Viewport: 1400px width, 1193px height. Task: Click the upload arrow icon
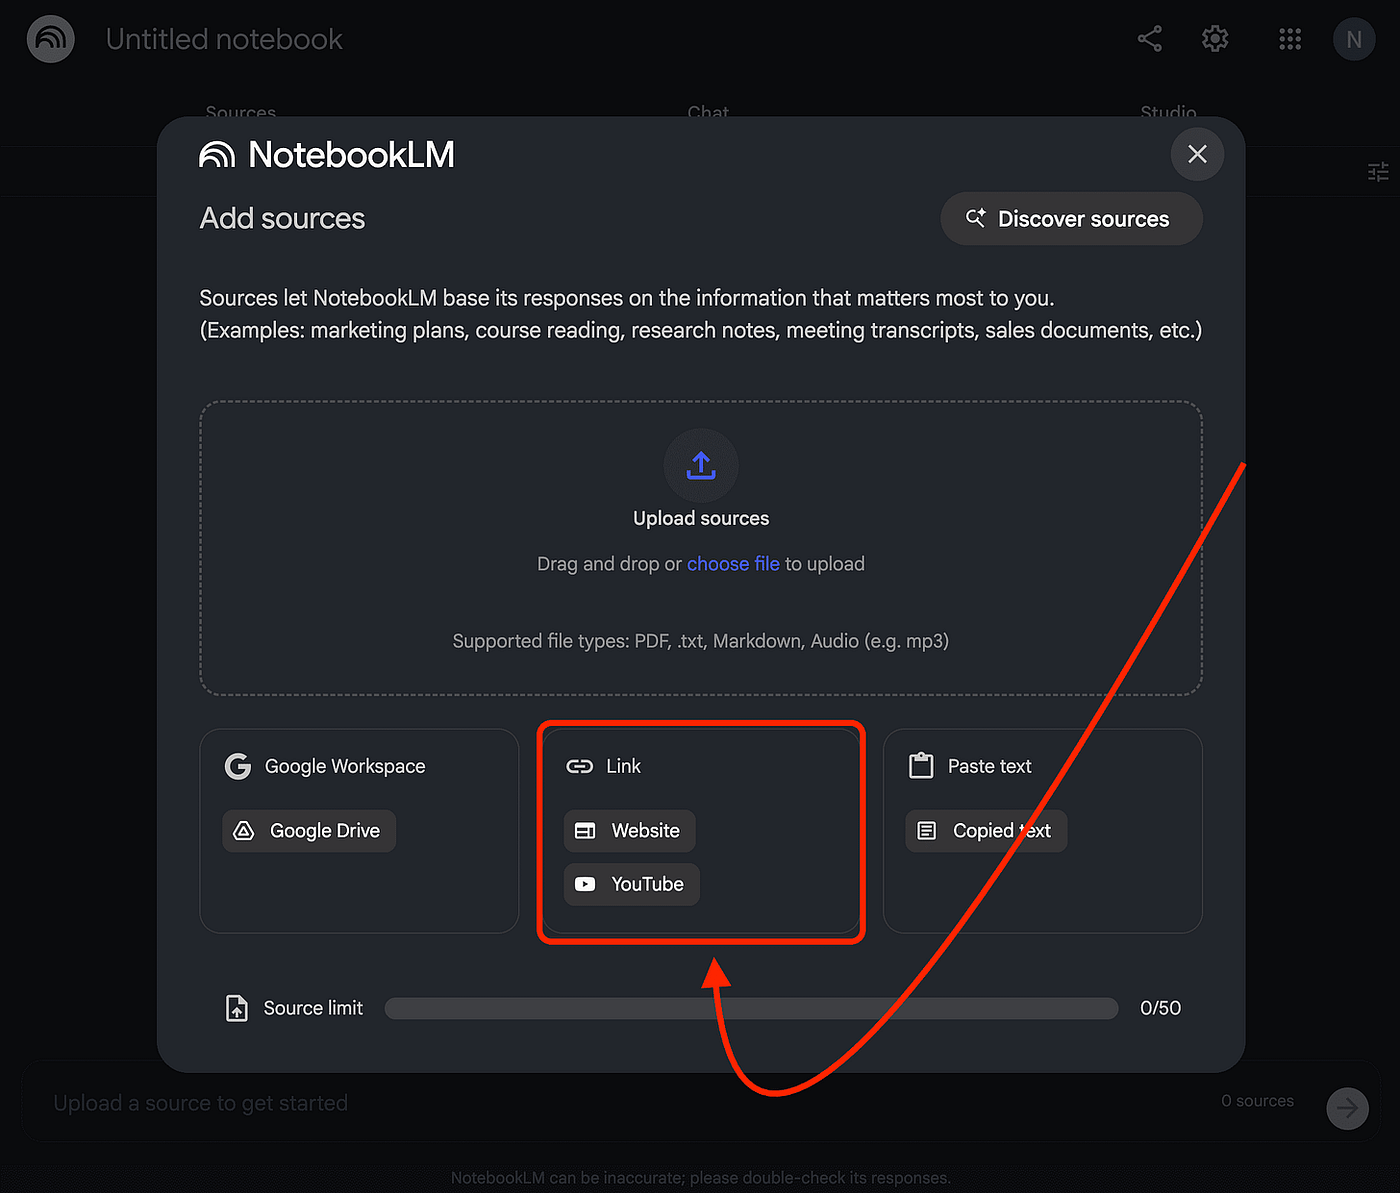point(701,466)
